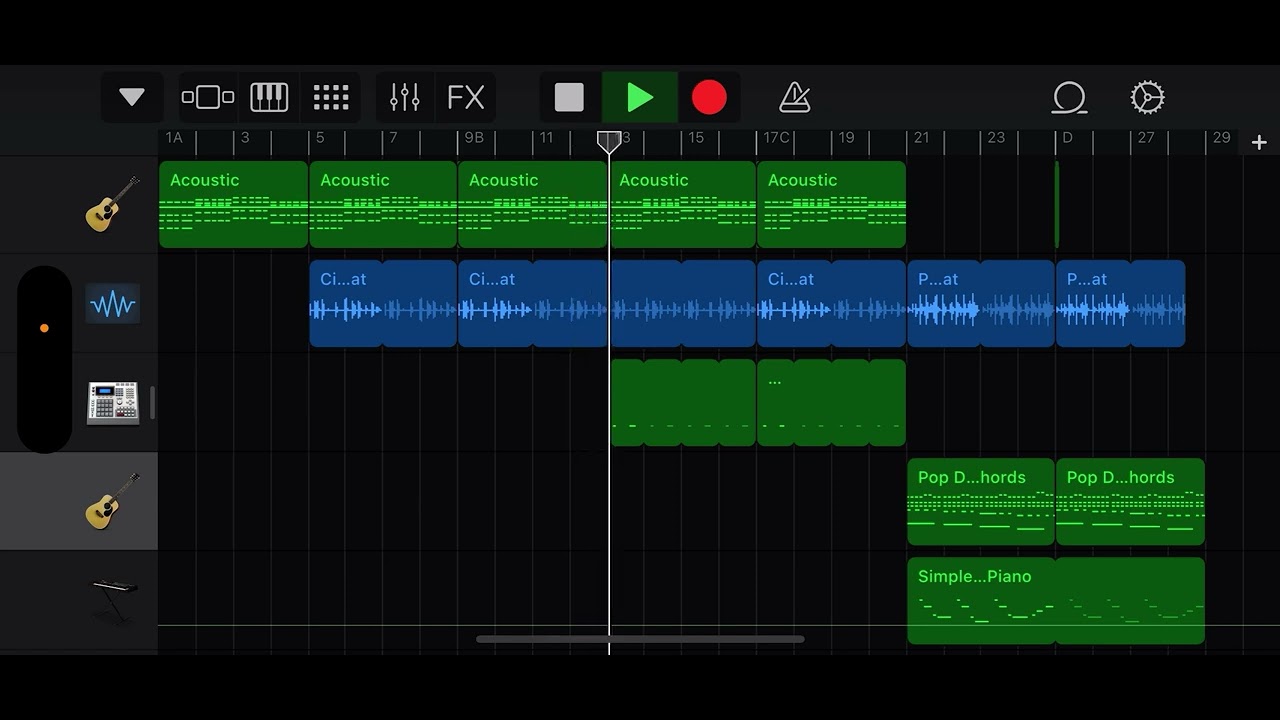Select the first Acoustic region at bar 1A
The image size is (1280, 720).
tap(233, 204)
